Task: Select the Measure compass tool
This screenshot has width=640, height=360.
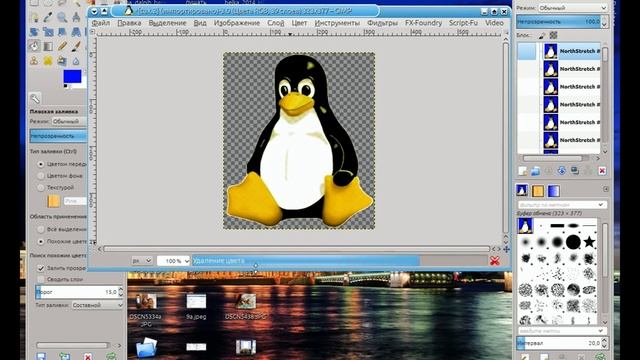Action: (76, 17)
